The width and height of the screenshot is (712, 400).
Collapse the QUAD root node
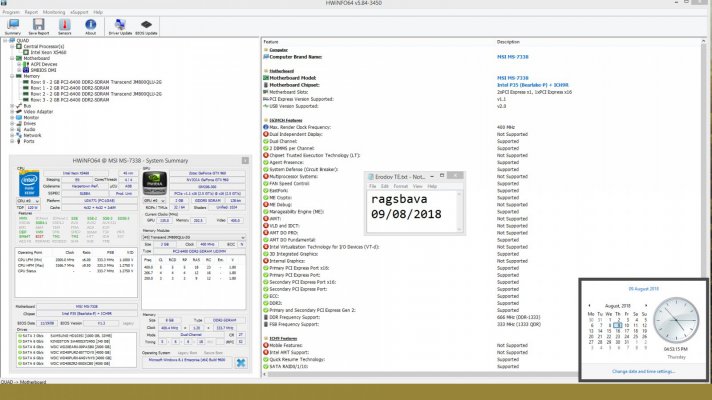(5, 40)
